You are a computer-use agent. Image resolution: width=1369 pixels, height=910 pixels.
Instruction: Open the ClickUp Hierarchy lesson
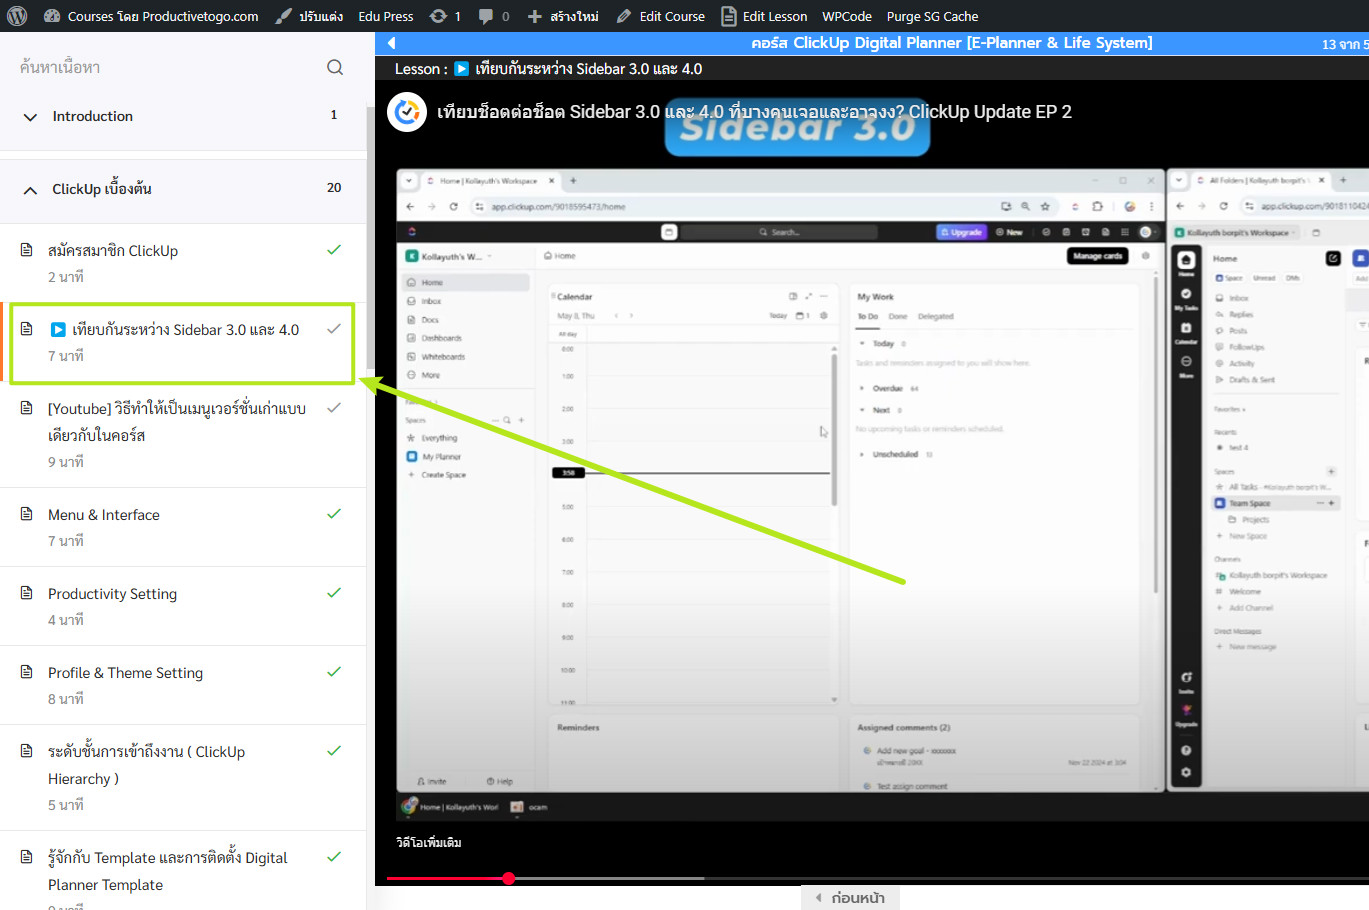click(147, 765)
